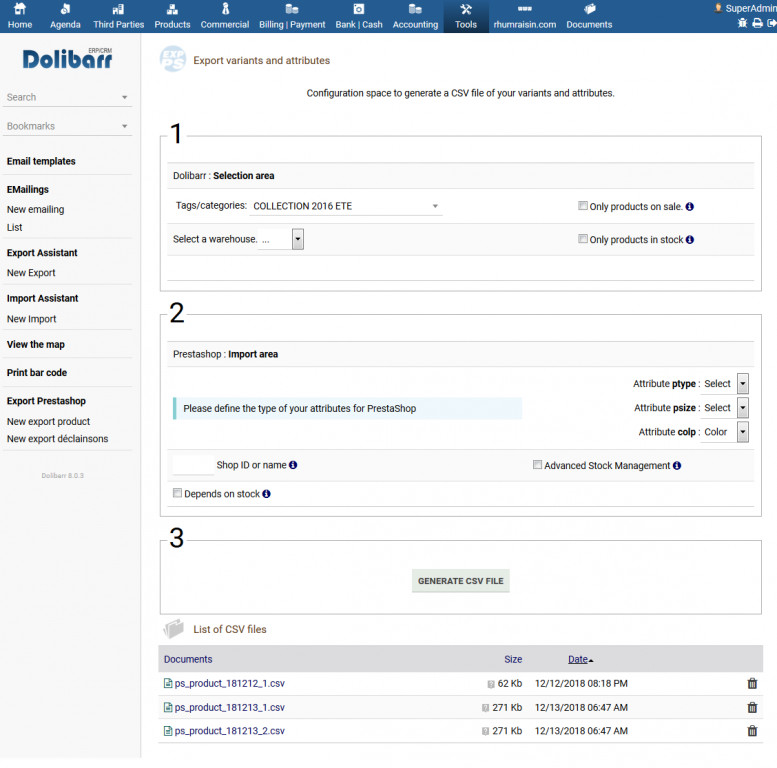The width and height of the screenshot is (777, 768).
Task: Open the Tools module icon
Action: point(466,16)
